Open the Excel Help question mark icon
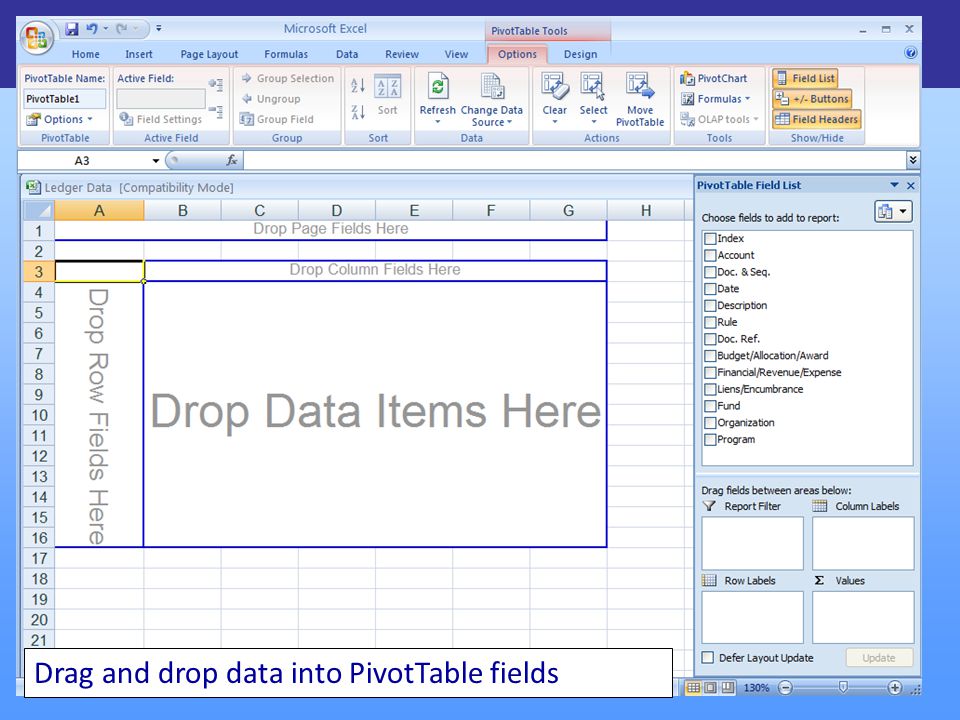This screenshot has width=960, height=720. click(910, 53)
